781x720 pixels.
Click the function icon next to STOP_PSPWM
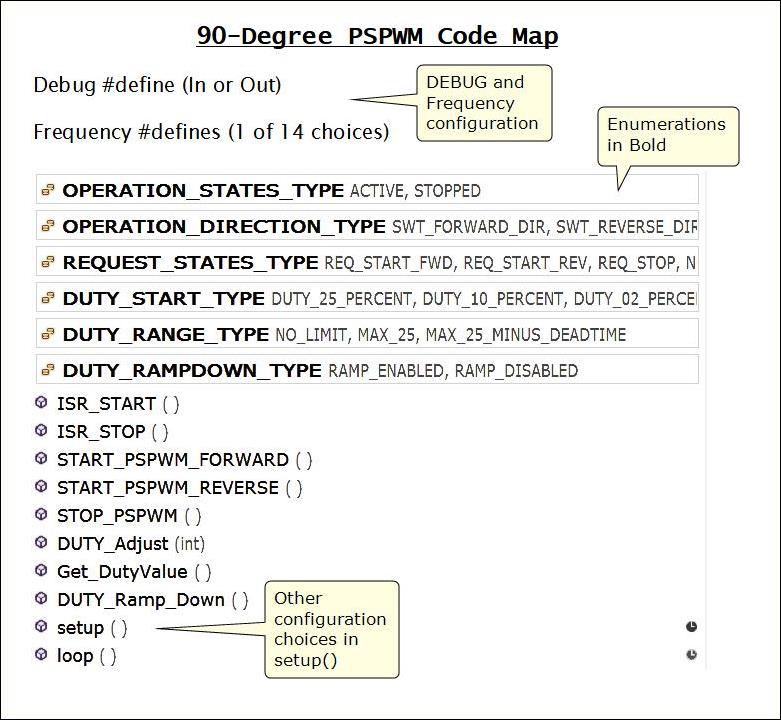coord(41,515)
